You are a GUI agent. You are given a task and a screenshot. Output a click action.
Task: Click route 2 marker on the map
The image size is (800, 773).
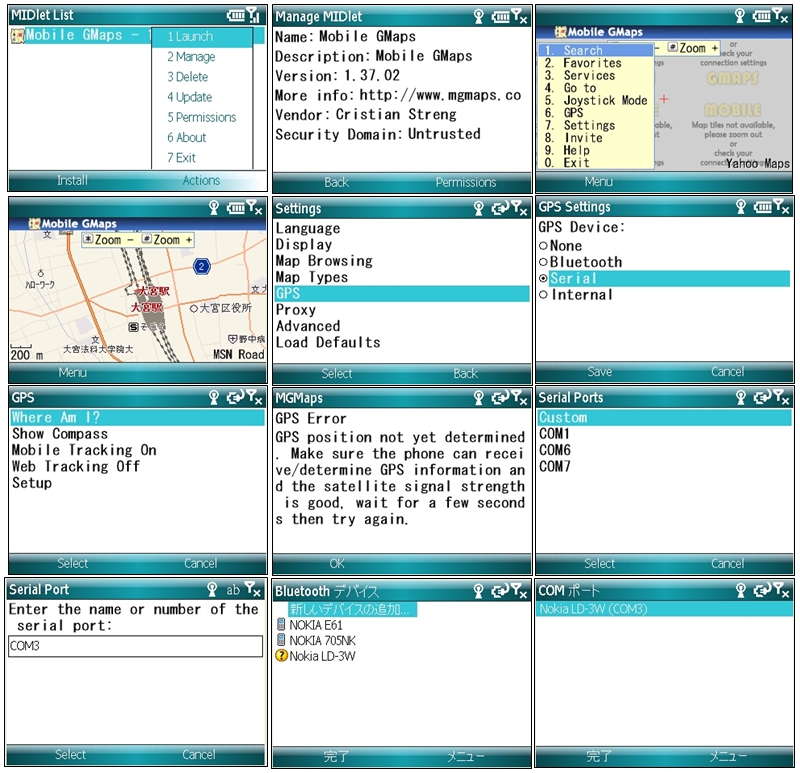click(x=202, y=266)
